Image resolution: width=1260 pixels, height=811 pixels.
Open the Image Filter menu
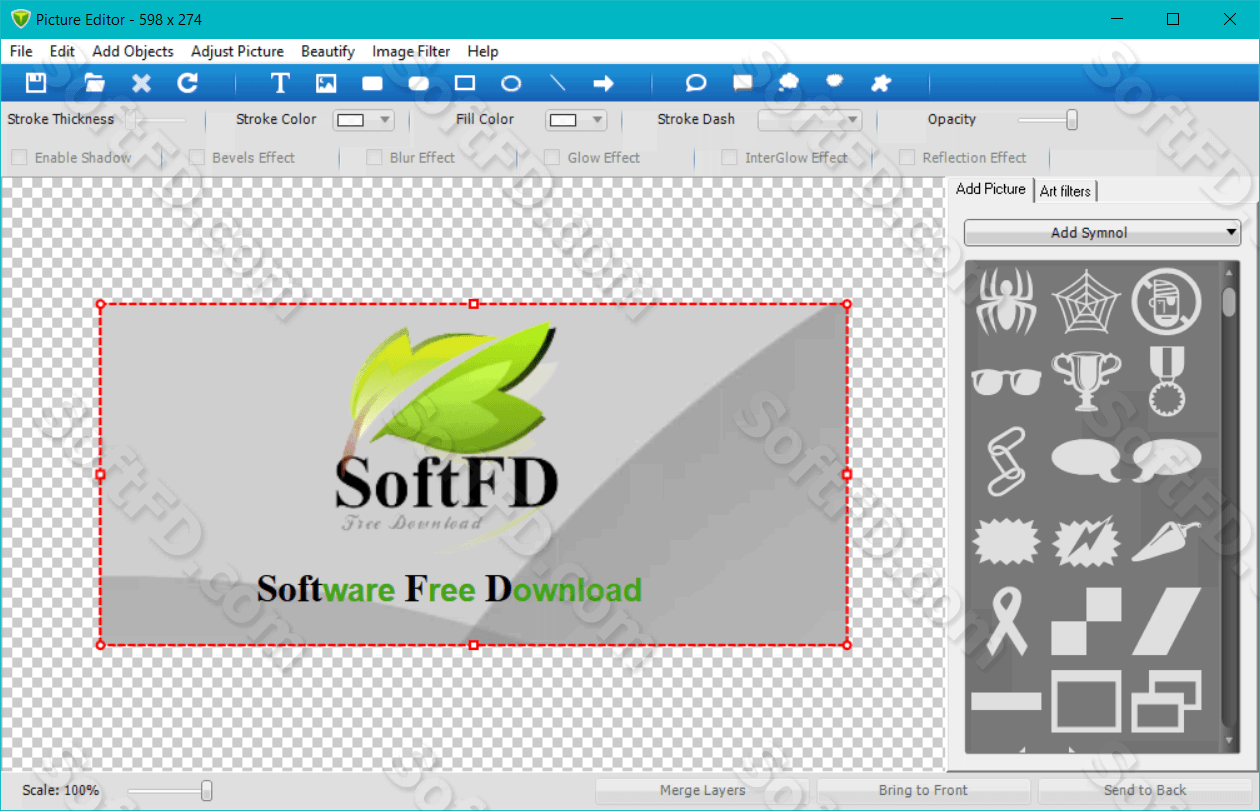[x=411, y=51]
